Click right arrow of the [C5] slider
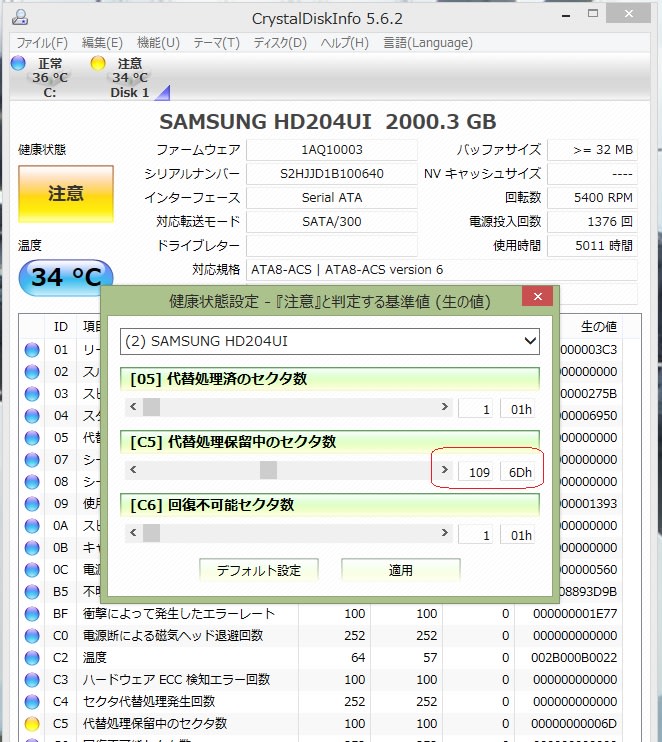This screenshot has height=742, width=662. pos(444,470)
